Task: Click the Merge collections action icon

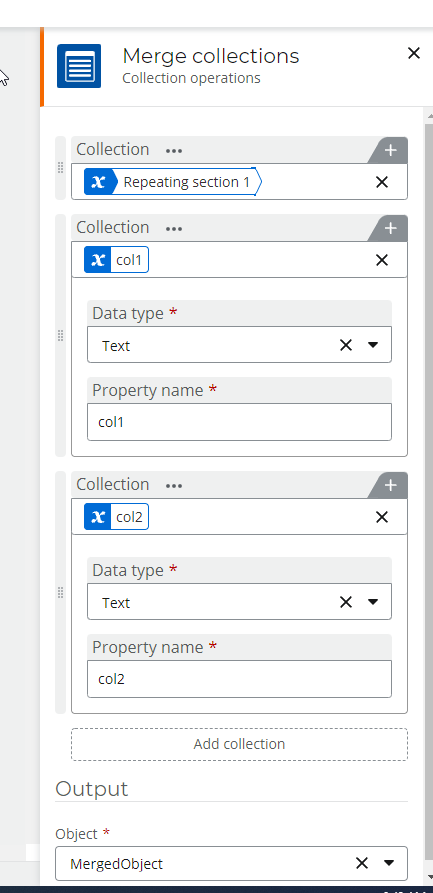Action: click(x=79, y=66)
